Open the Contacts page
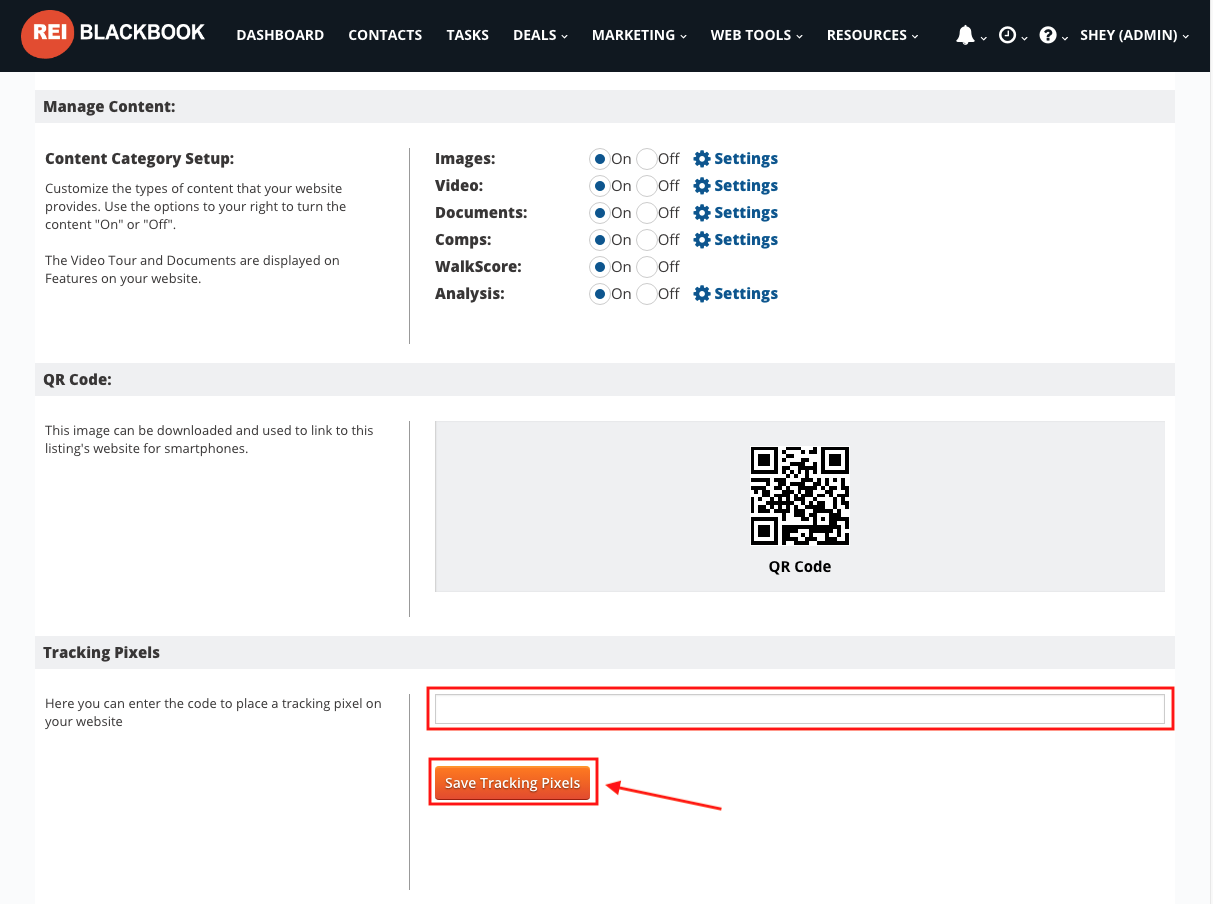The image size is (1213, 904). click(x=385, y=35)
